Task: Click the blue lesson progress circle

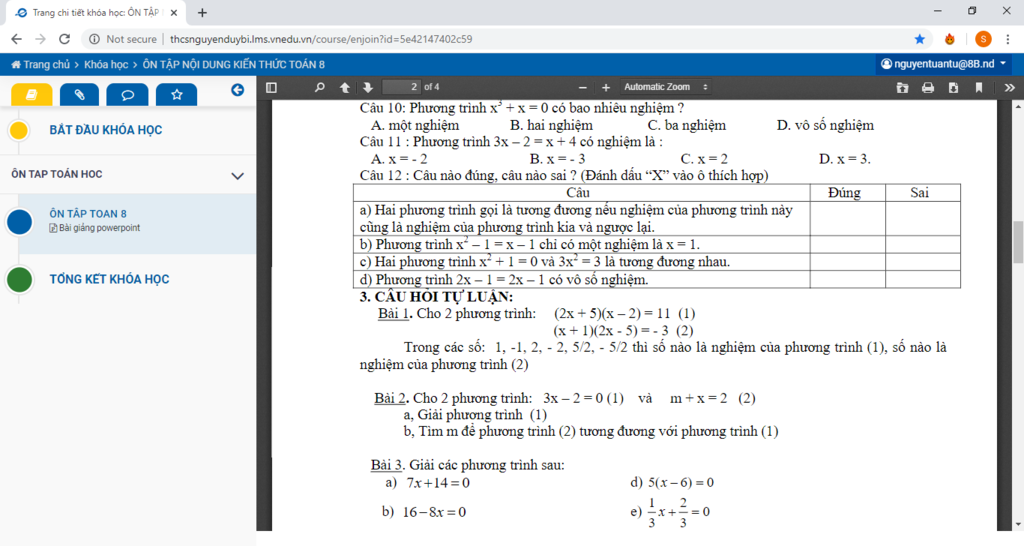Action: coord(20,222)
